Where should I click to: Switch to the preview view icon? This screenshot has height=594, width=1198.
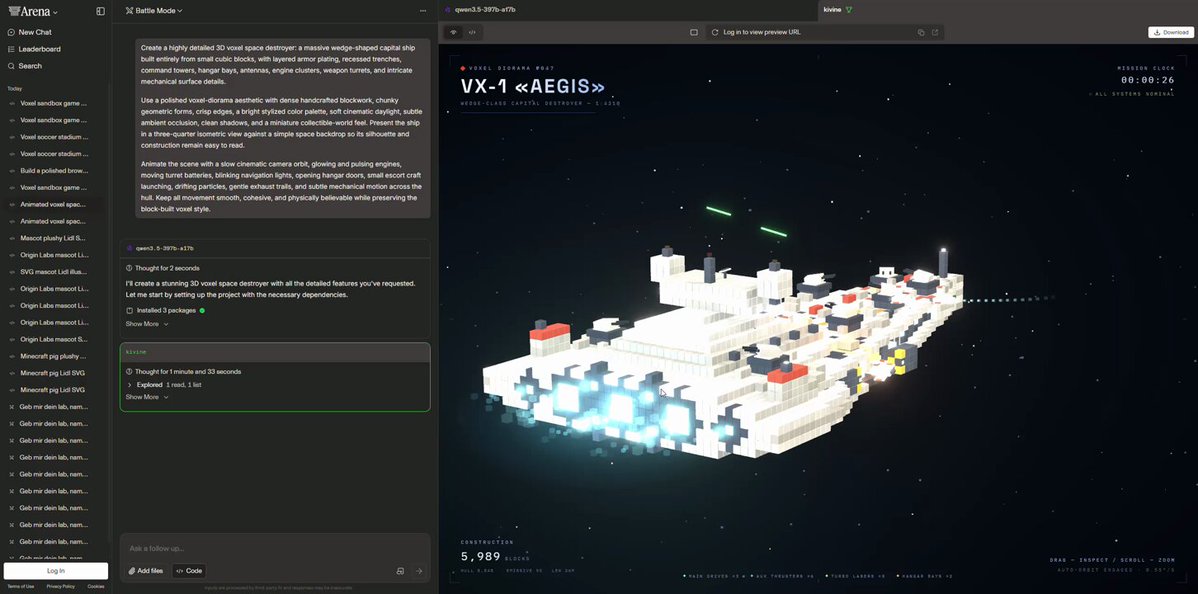454,32
